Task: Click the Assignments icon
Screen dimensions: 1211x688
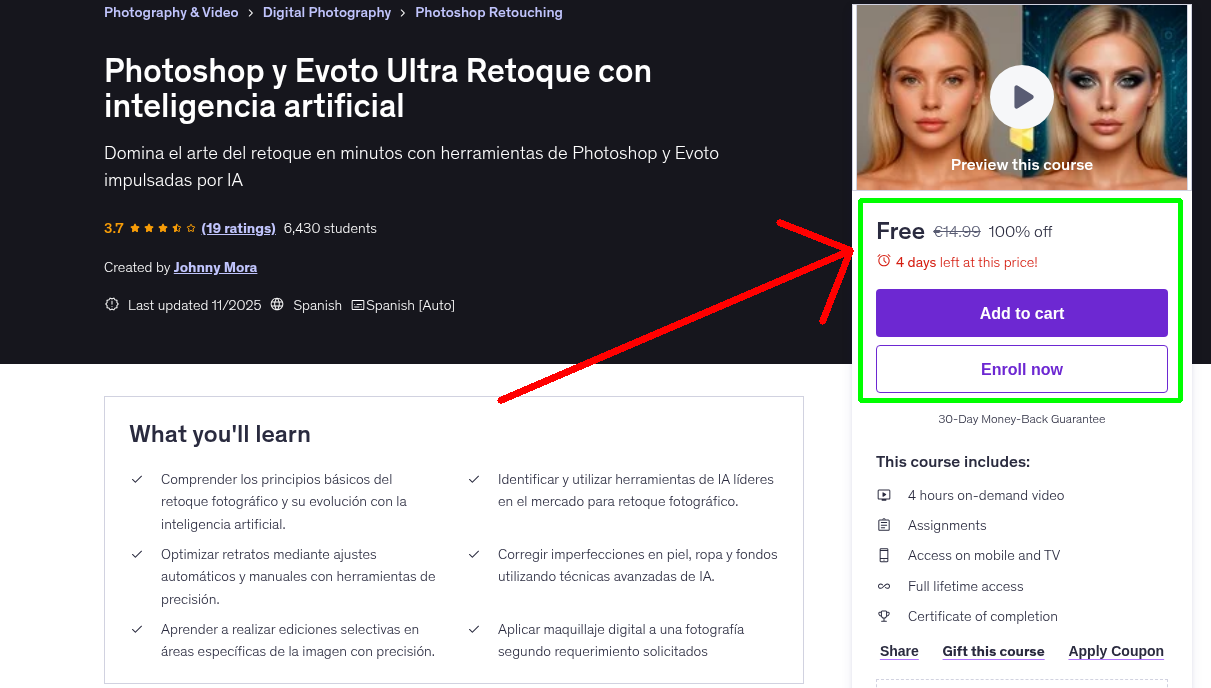Action: (884, 525)
